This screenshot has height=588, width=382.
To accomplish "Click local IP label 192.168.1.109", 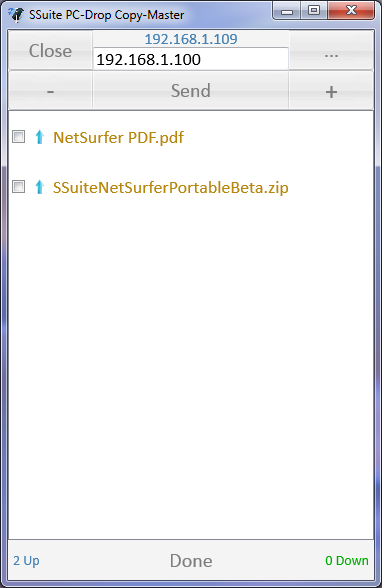I will pos(191,39).
